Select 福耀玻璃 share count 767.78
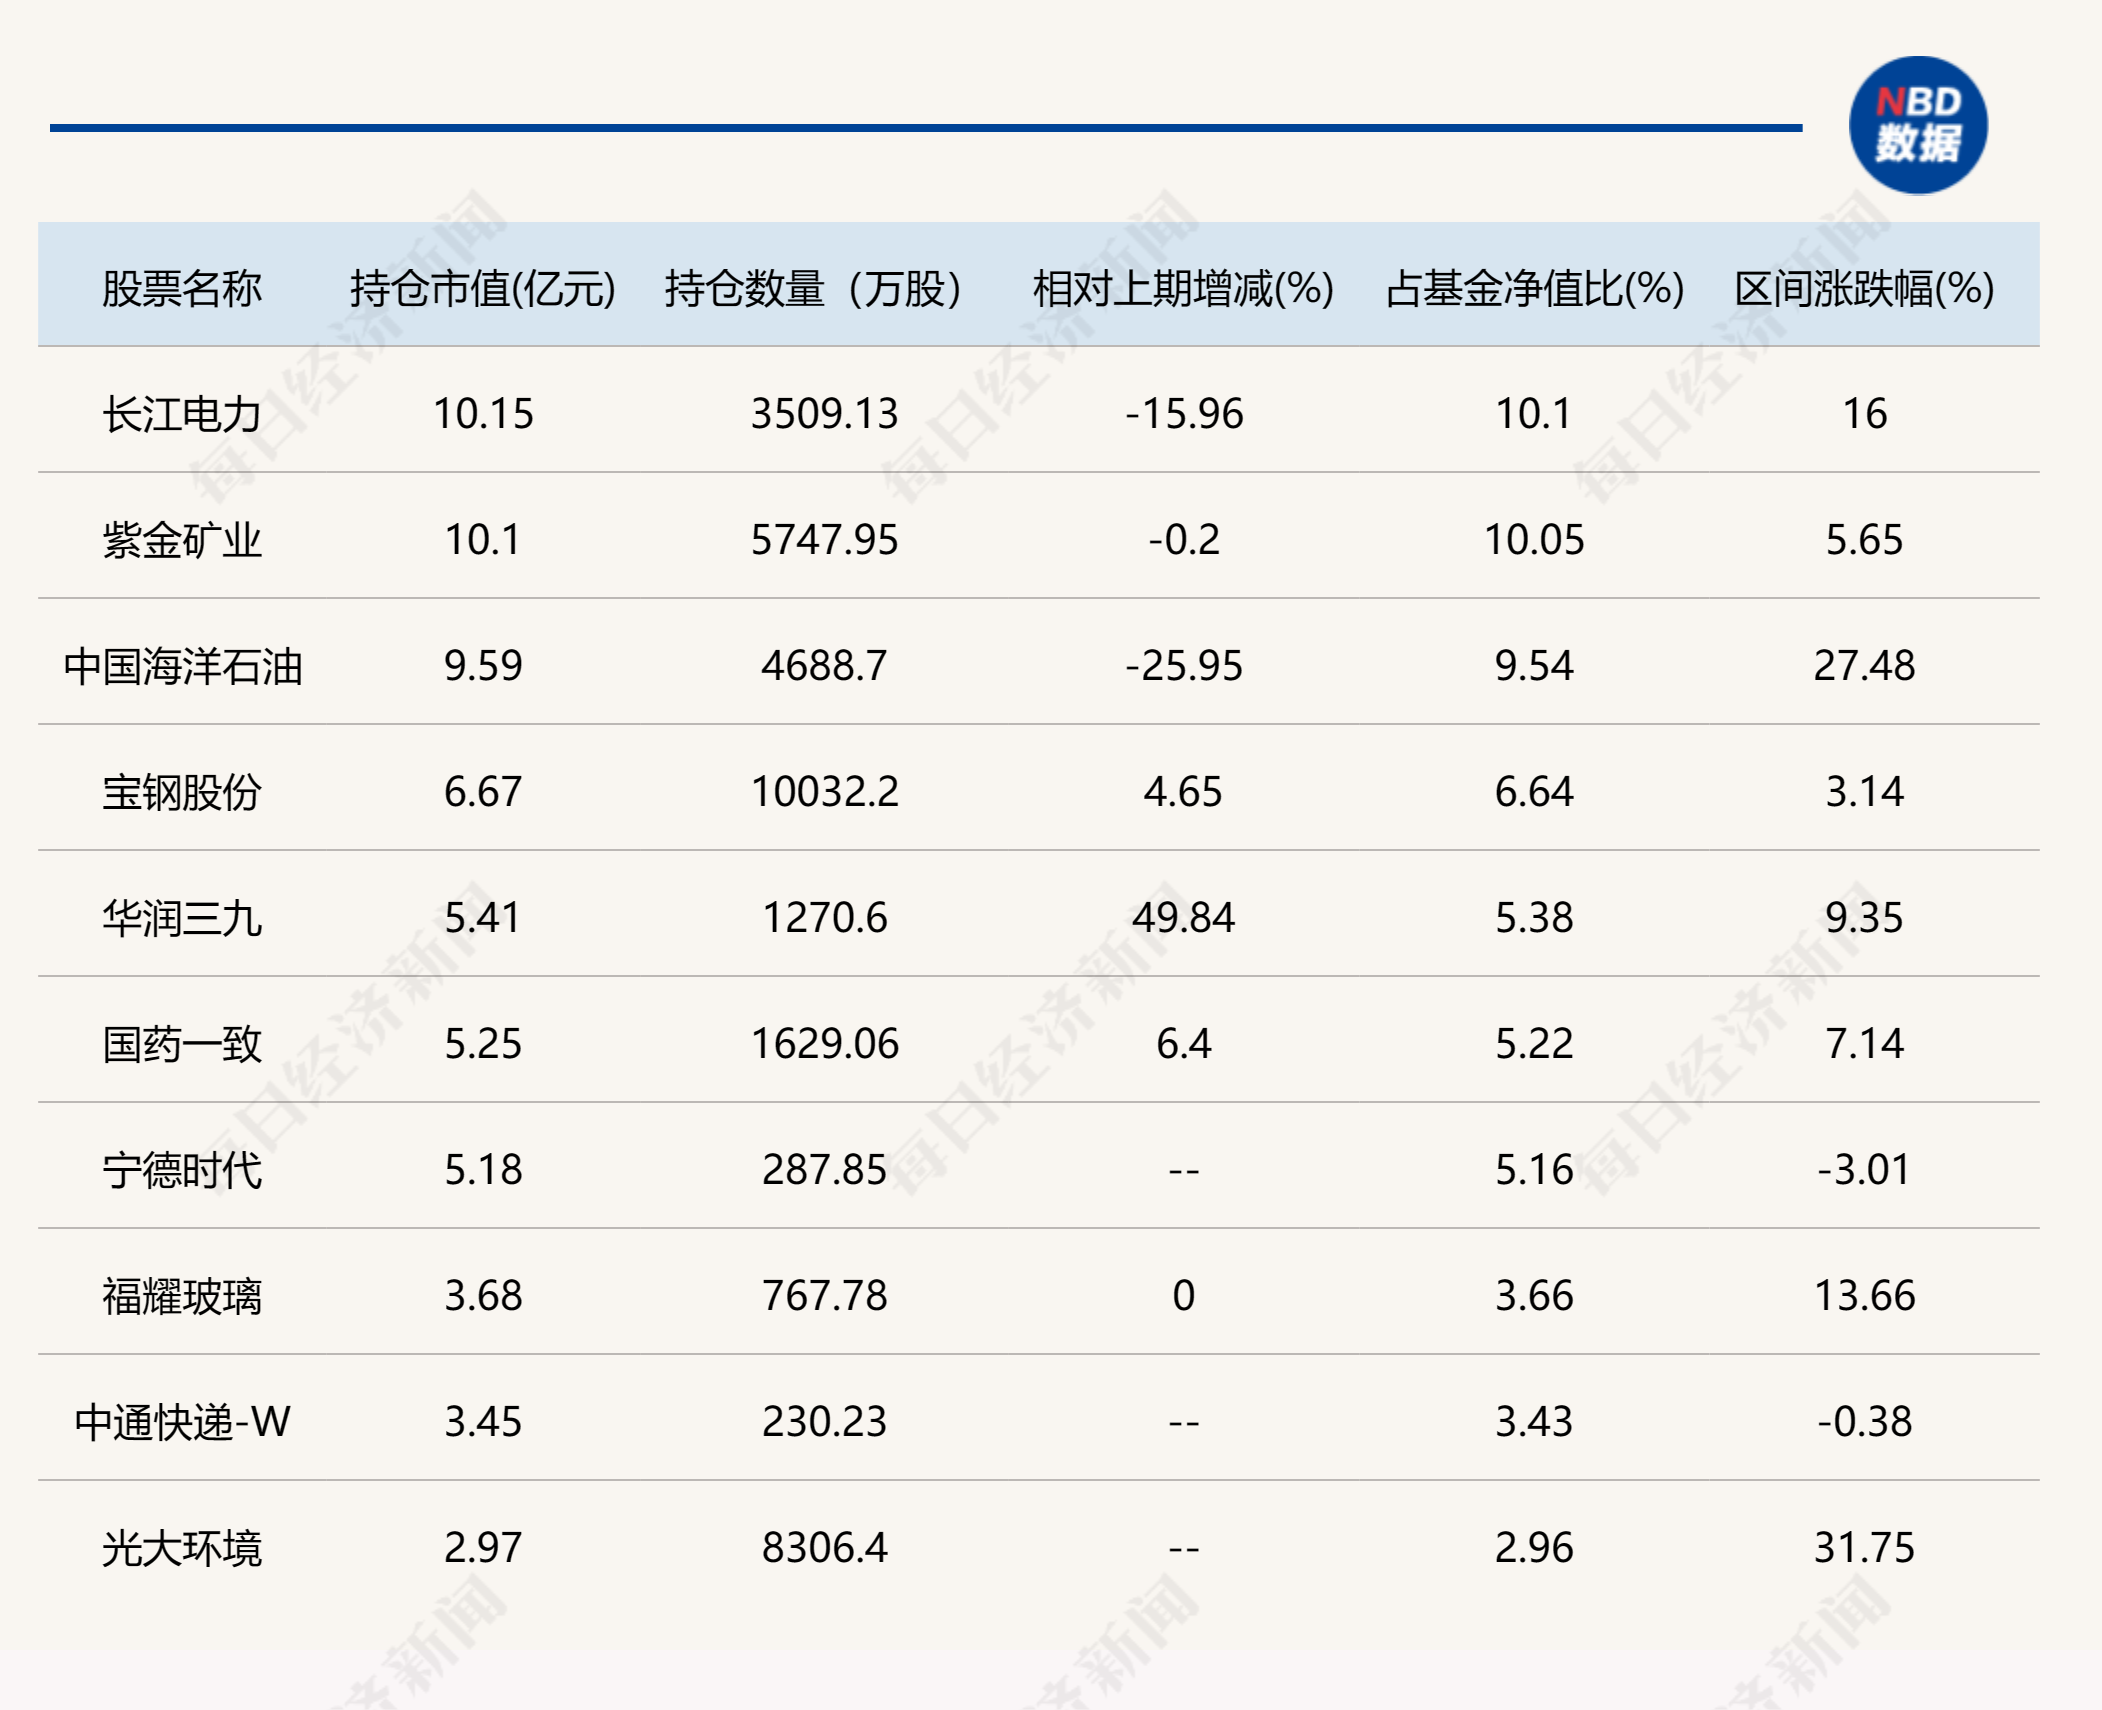 coord(824,1296)
